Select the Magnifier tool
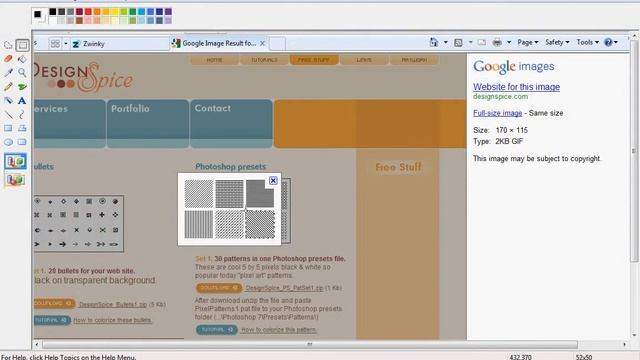 tap(22, 73)
